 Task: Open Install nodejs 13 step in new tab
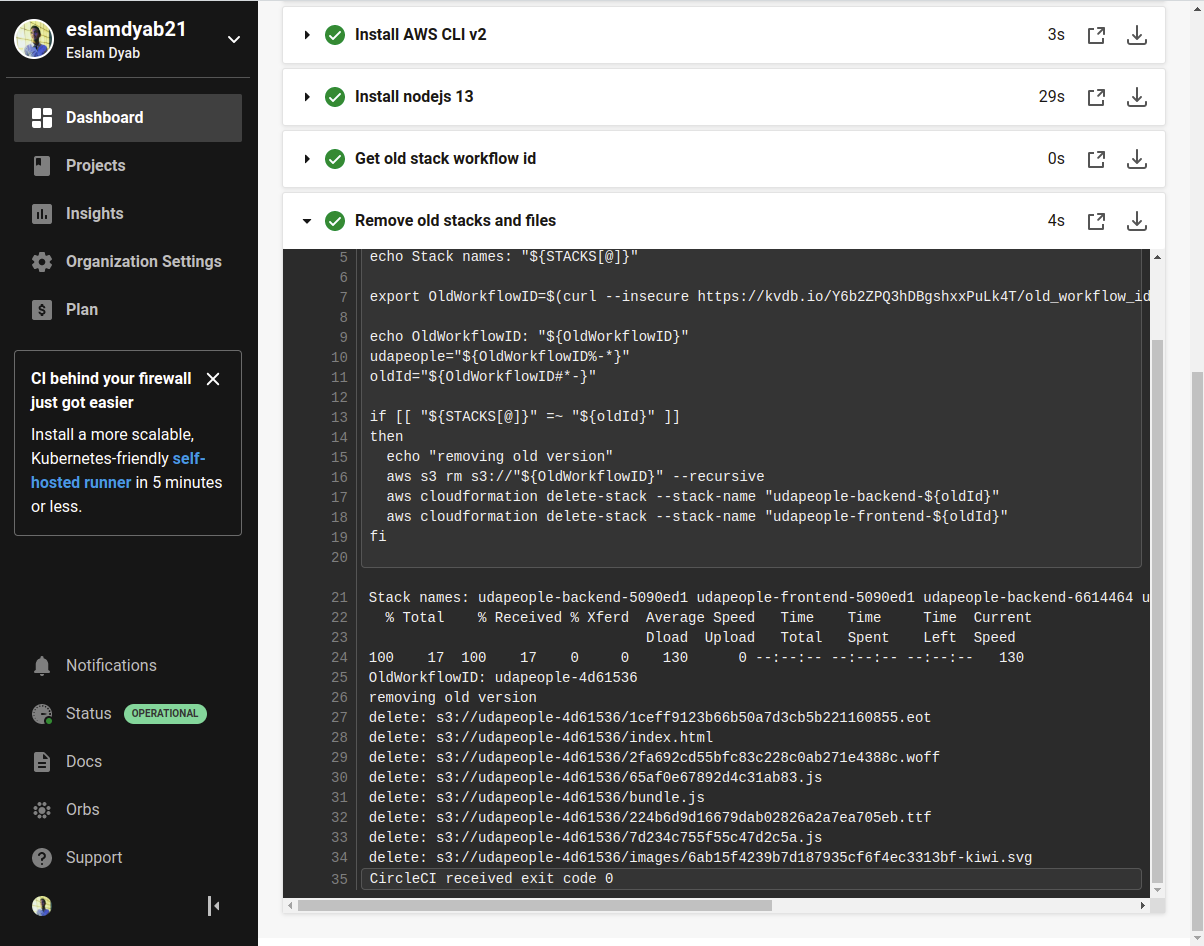1096,97
